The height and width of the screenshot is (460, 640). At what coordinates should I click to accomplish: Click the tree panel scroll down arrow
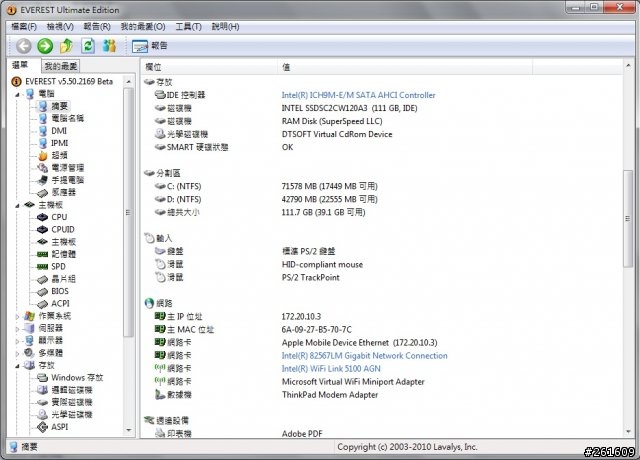pyautogui.click(x=129, y=430)
